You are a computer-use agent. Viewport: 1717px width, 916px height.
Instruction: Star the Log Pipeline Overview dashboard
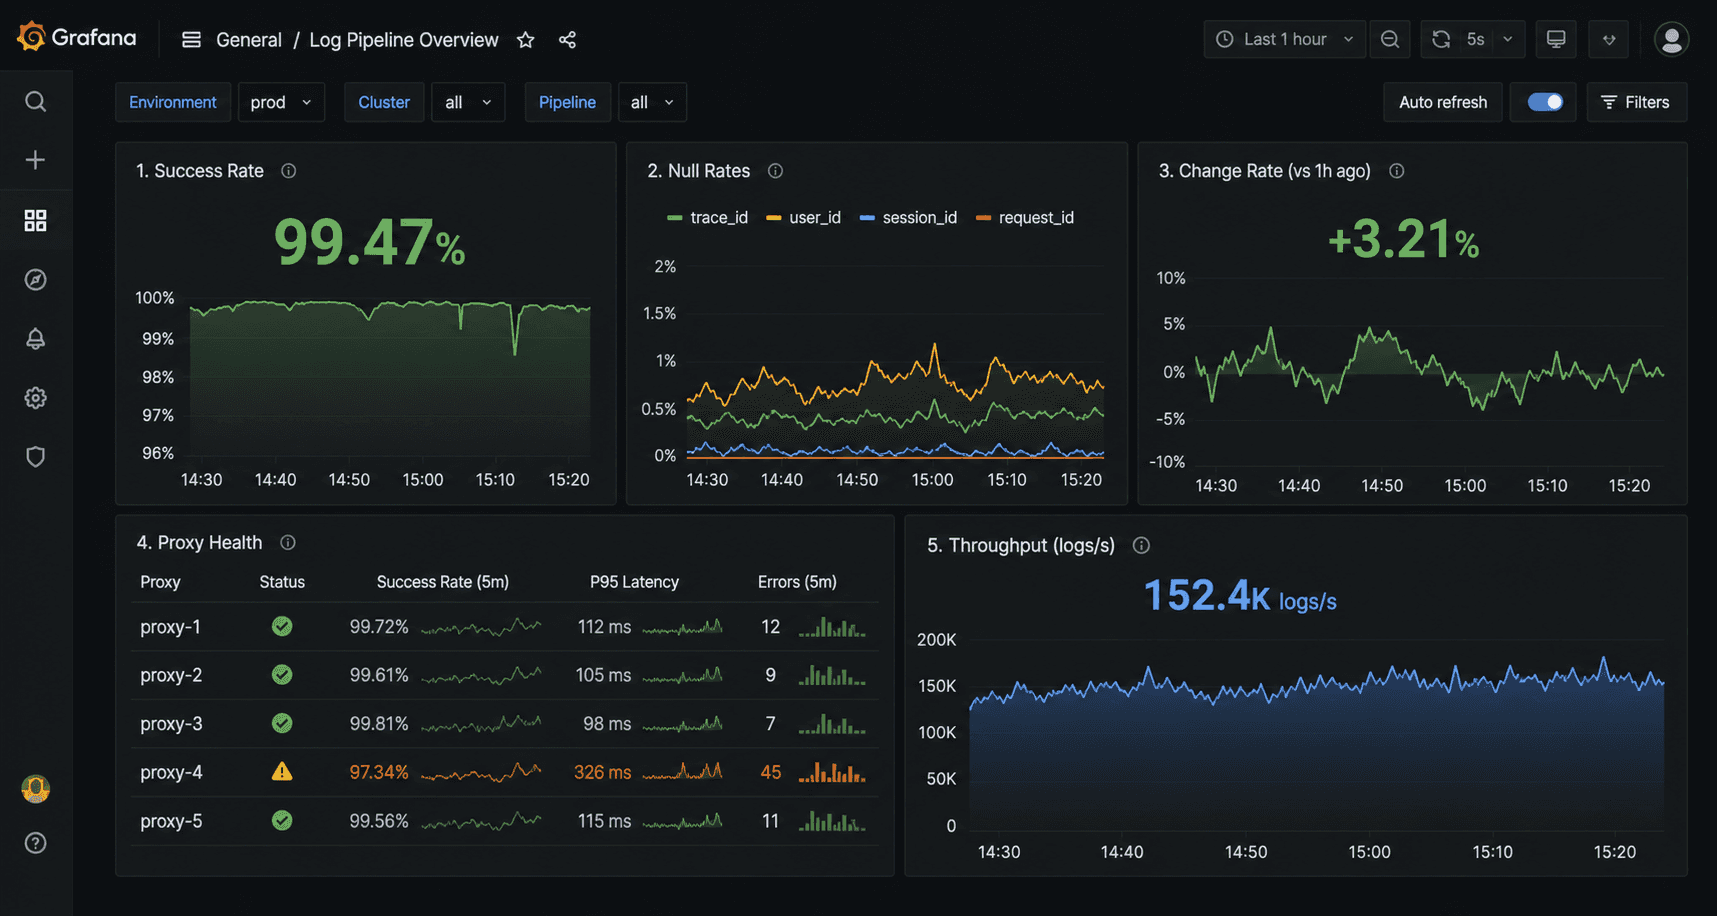click(526, 40)
